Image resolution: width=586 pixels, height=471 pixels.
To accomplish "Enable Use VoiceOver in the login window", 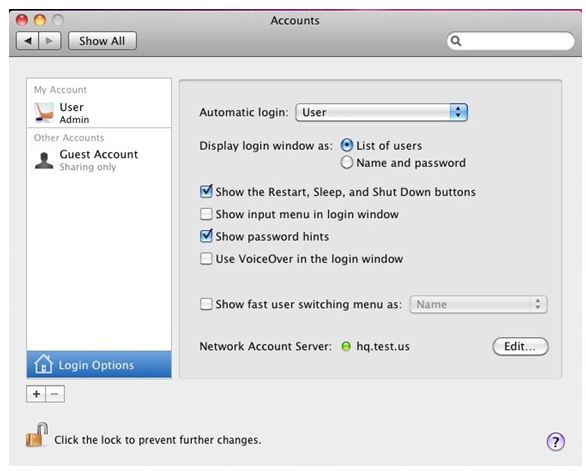I will [x=206, y=259].
